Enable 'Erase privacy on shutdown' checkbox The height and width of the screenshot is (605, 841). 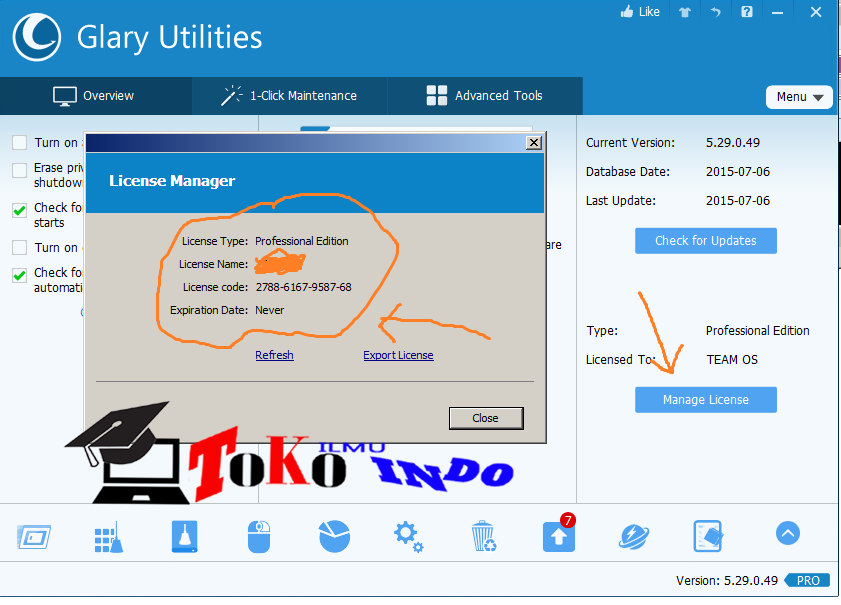coord(19,170)
